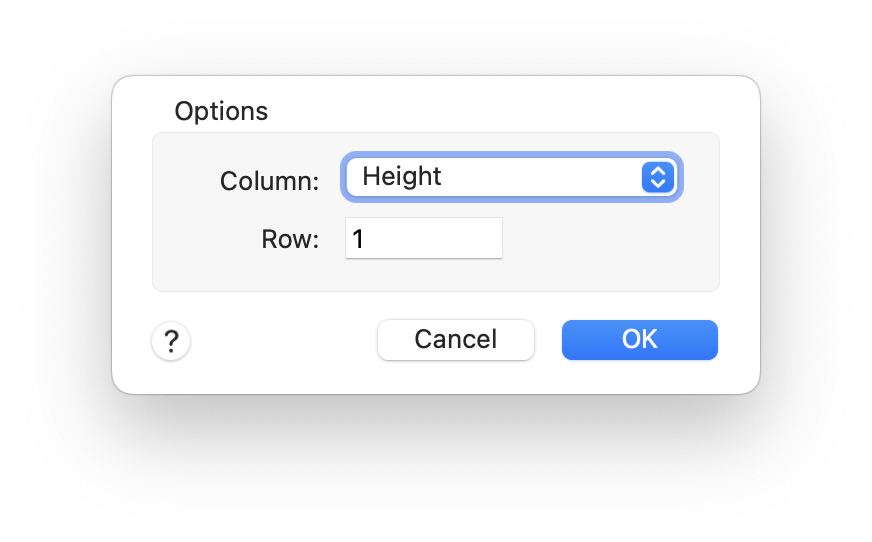Click the word Height in the popup
The width and height of the screenshot is (872, 542).
click(402, 177)
